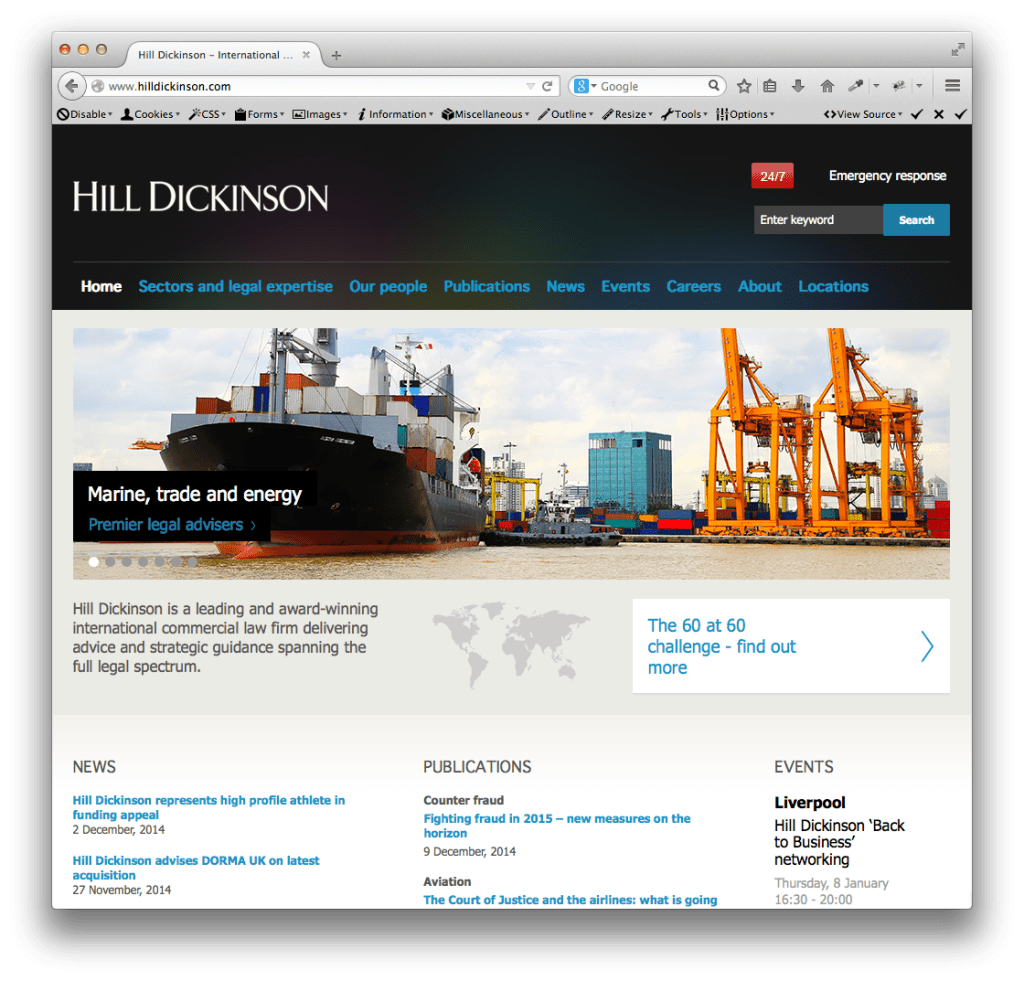Image resolution: width=1024 pixels, height=981 pixels.
Task: Disable features via the Disable toggle menu
Action: pos(85,113)
